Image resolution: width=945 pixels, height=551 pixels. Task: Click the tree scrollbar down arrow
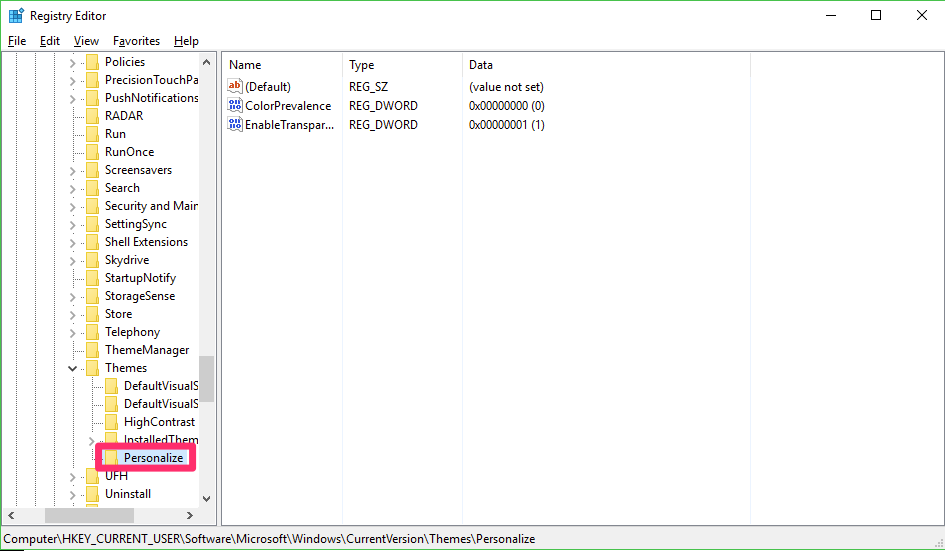(206, 497)
